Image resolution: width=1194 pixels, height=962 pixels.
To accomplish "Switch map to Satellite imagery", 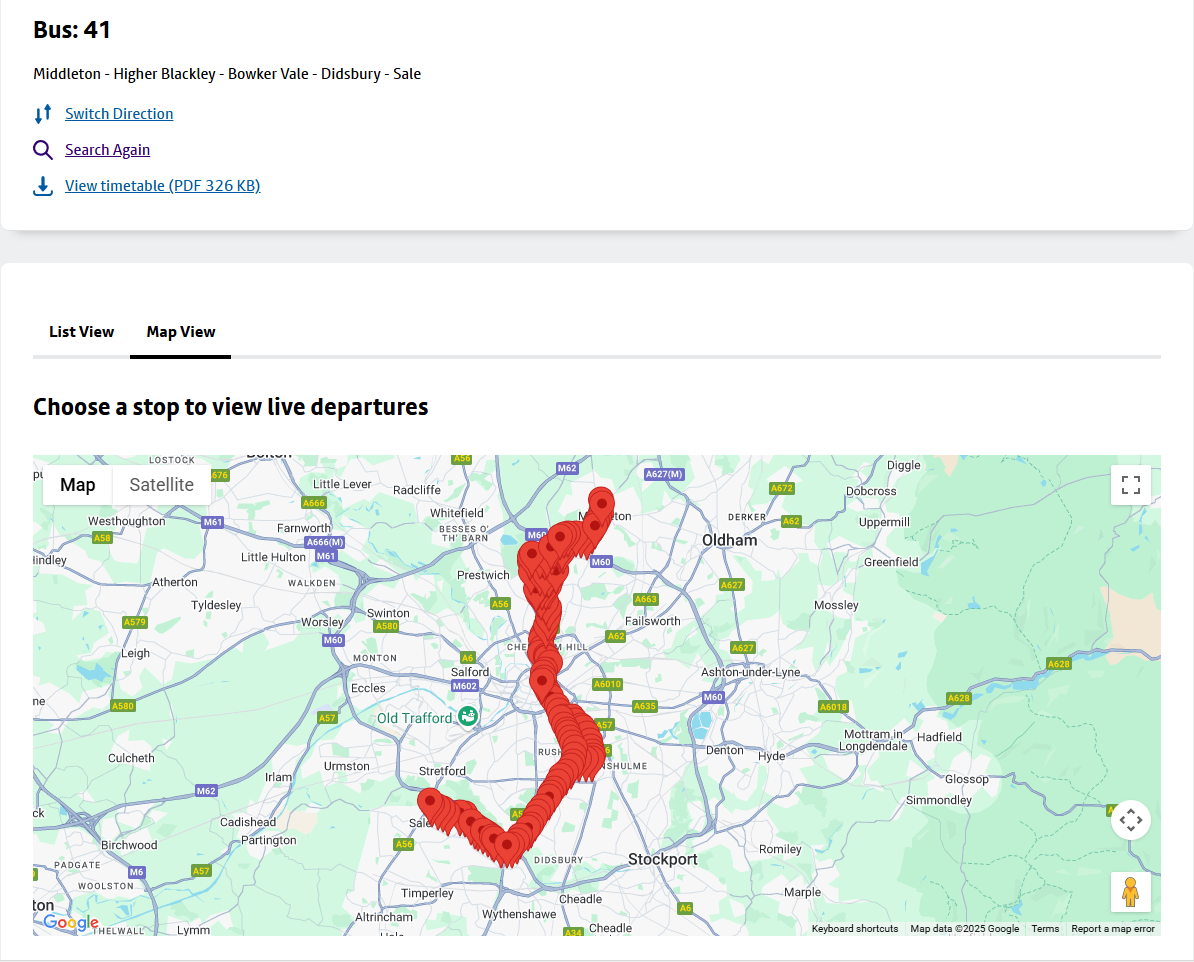I will 161,484.
